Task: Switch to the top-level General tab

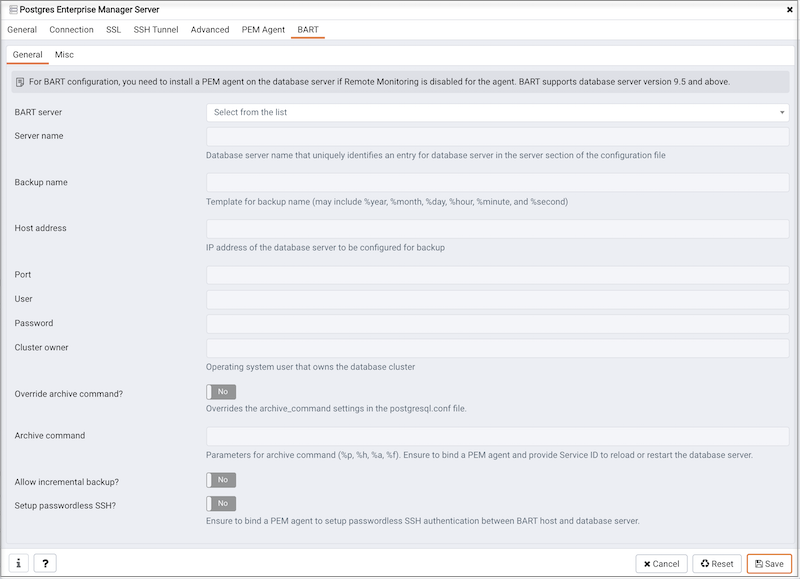Action: [22, 30]
